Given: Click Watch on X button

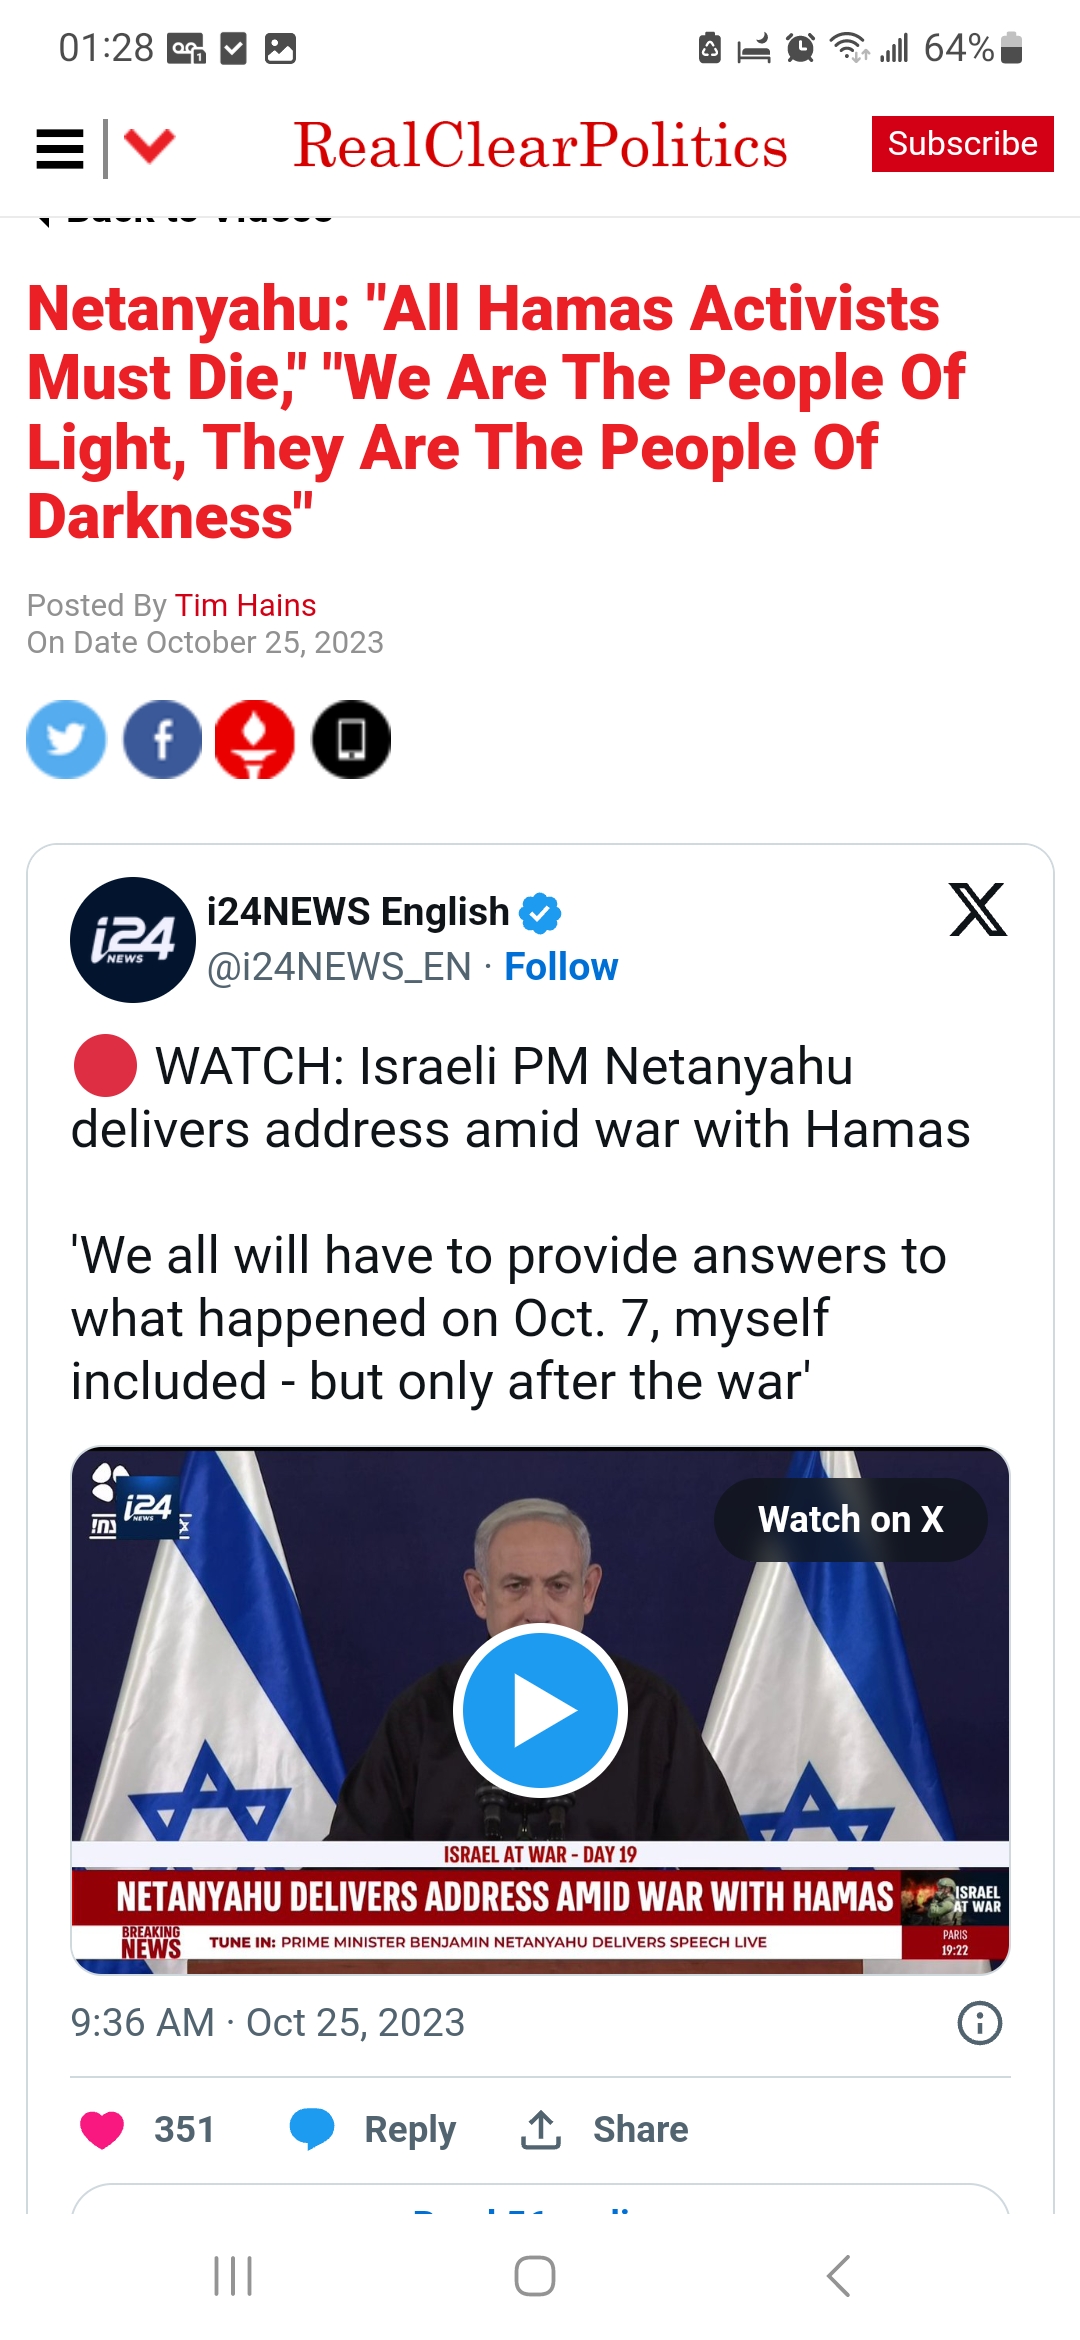Looking at the screenshot, I should 850,1519.
